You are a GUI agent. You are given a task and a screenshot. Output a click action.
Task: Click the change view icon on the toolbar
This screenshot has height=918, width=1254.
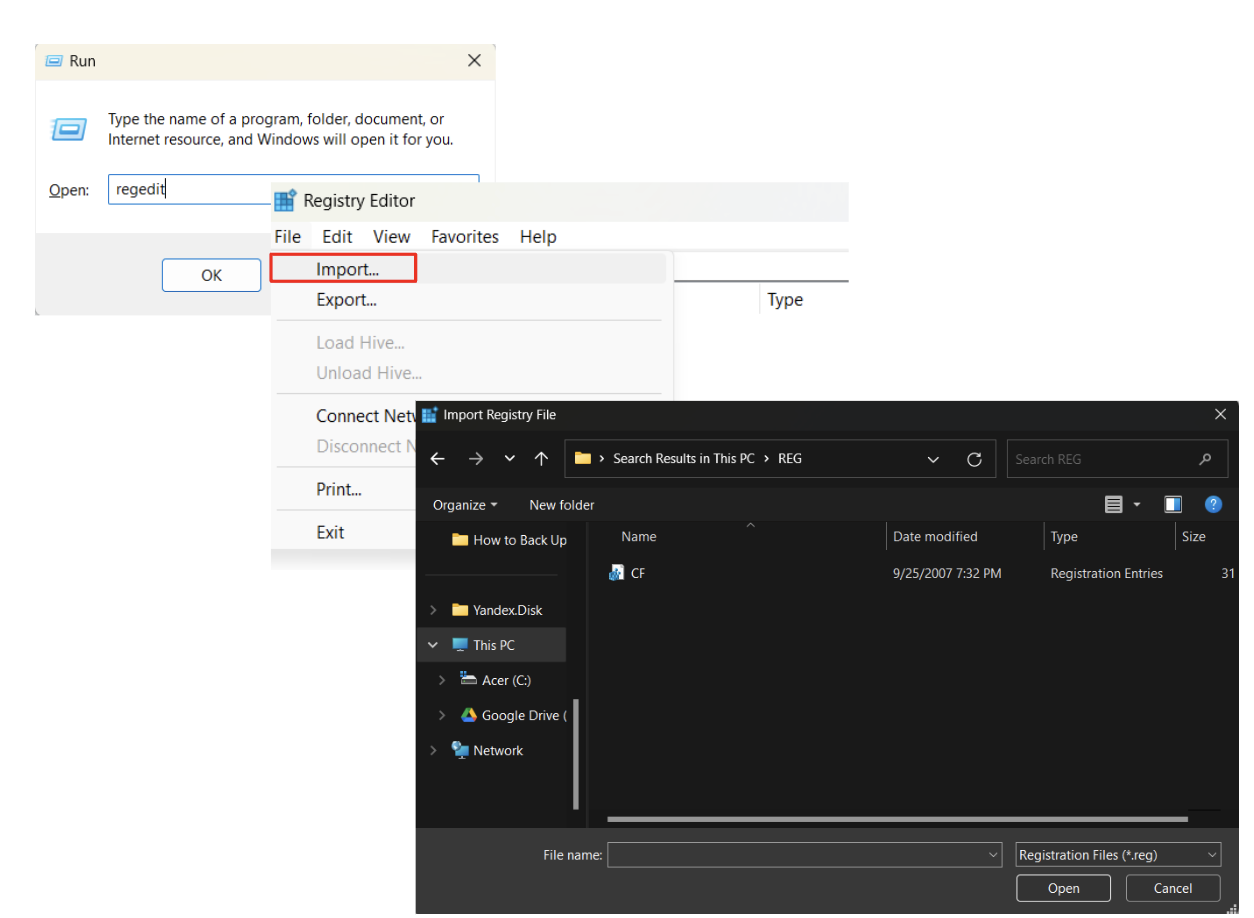tap(1114, 504)
